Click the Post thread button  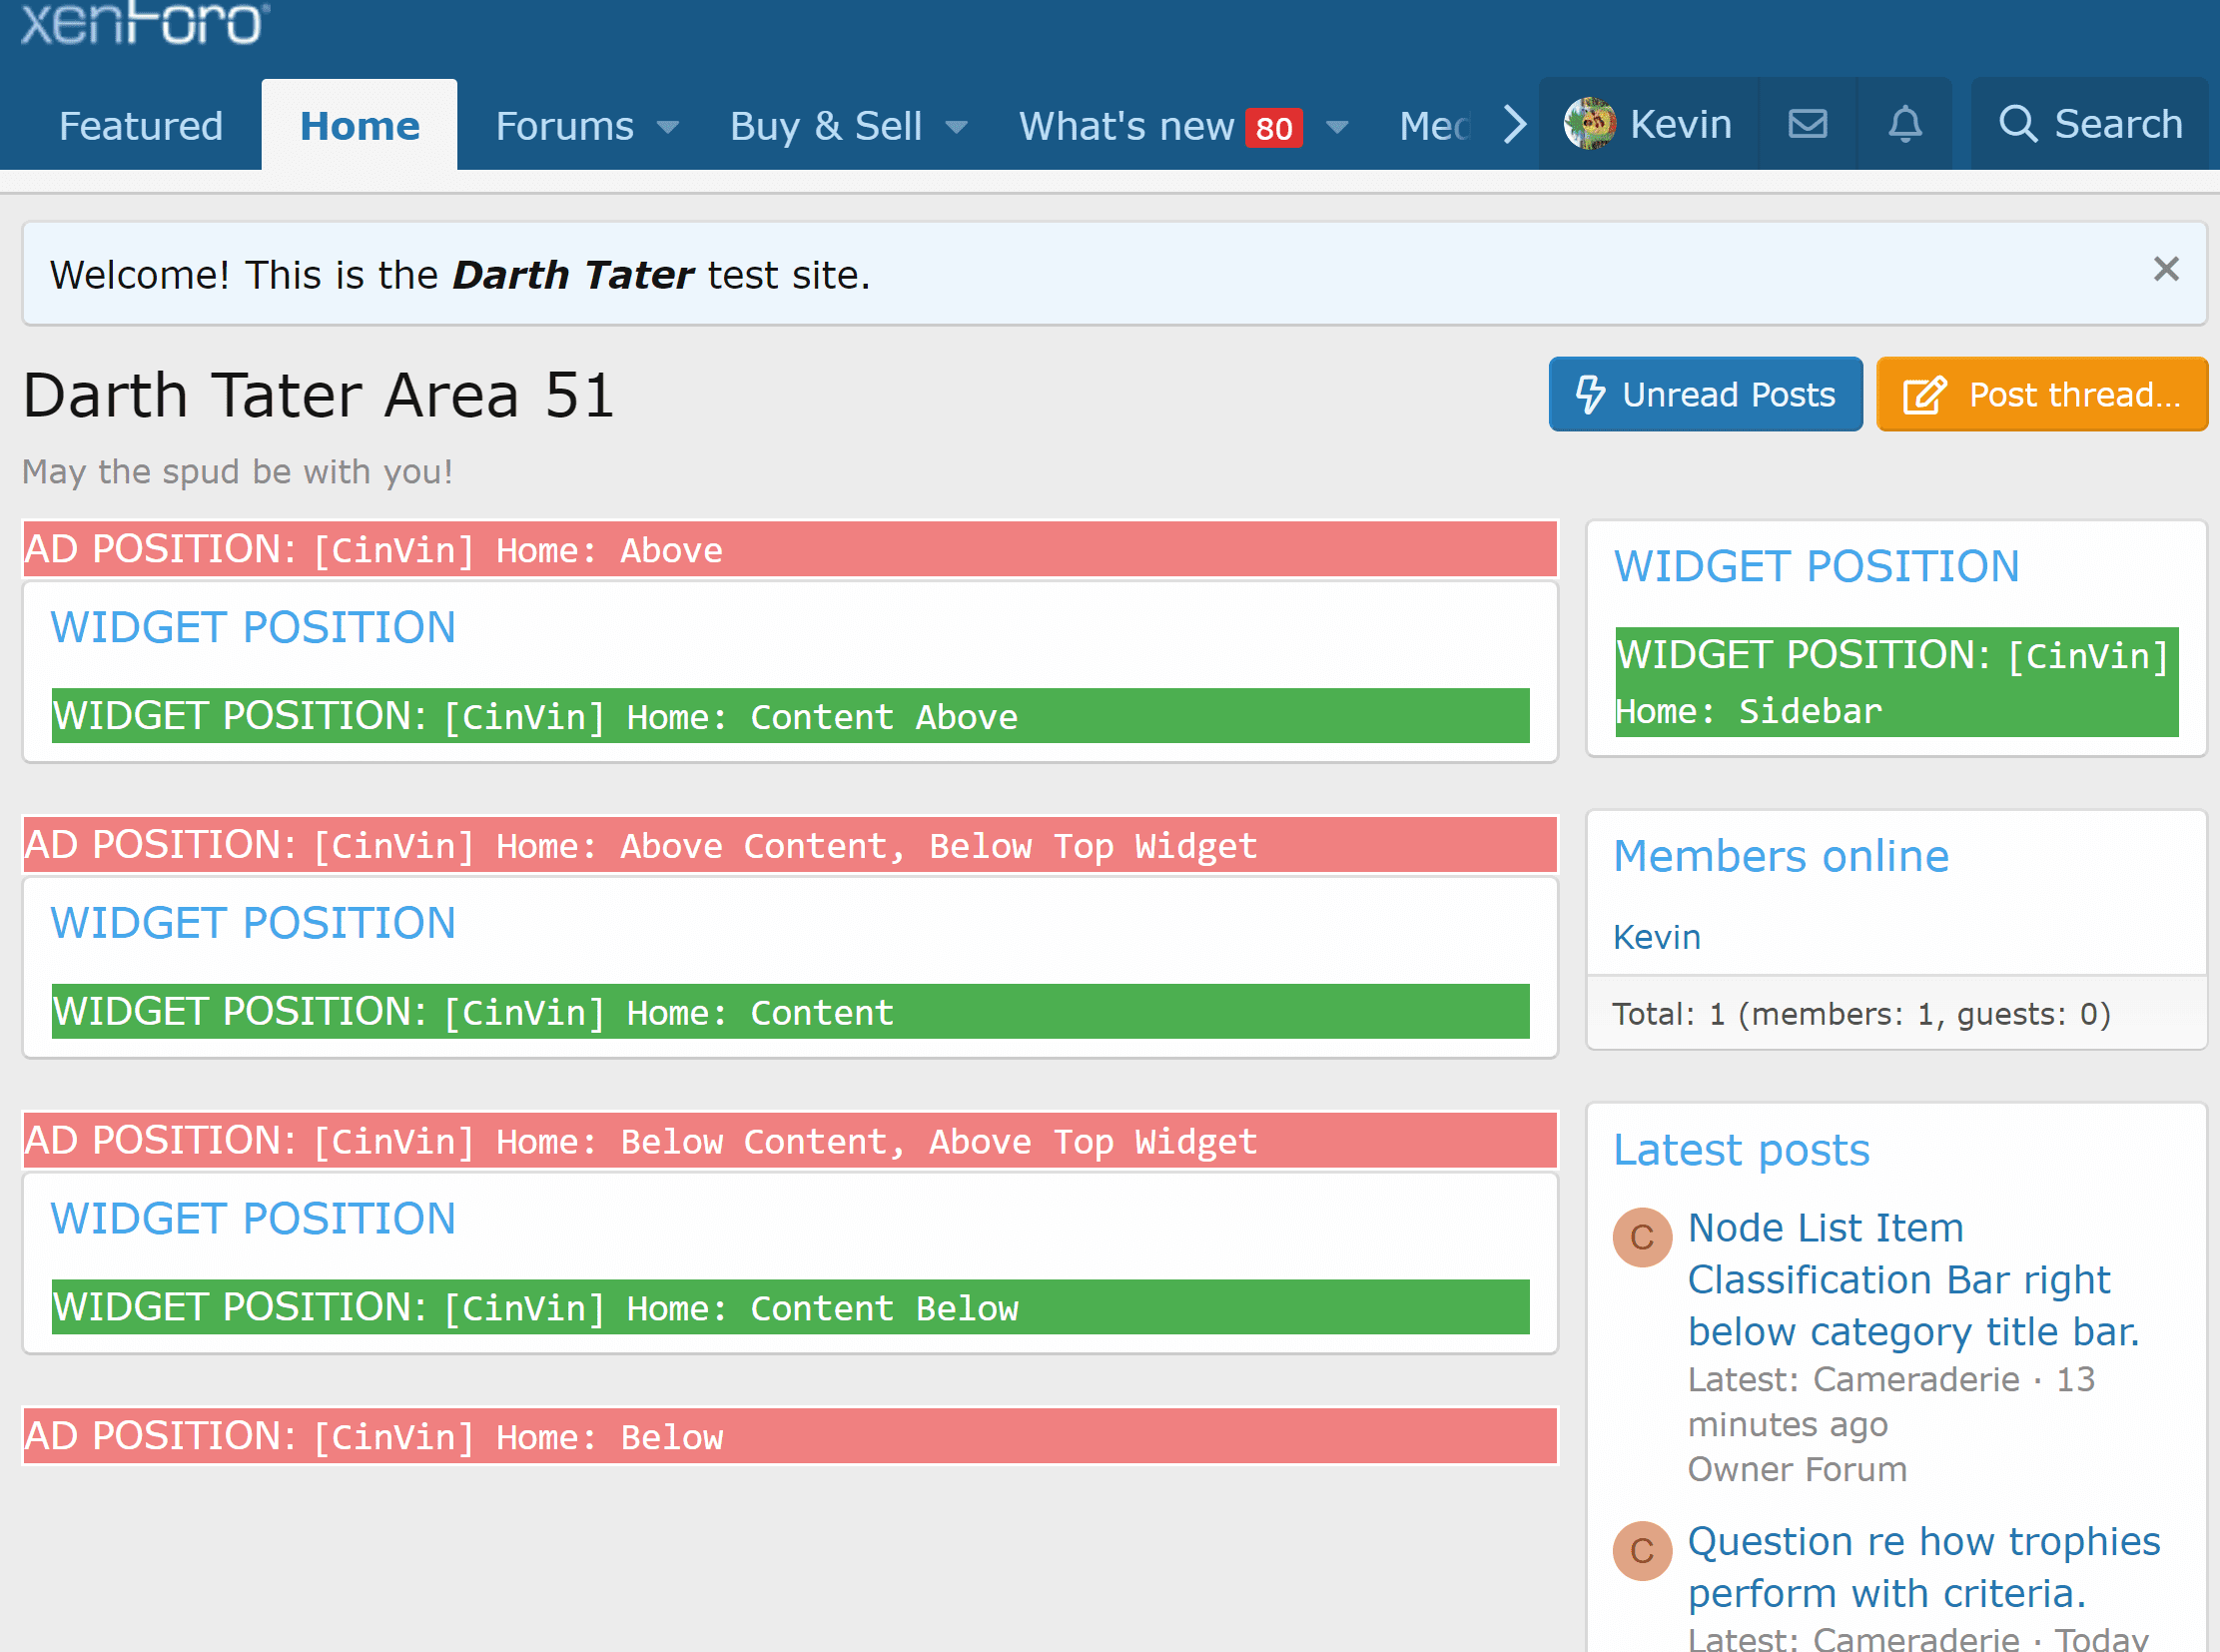2041,394
